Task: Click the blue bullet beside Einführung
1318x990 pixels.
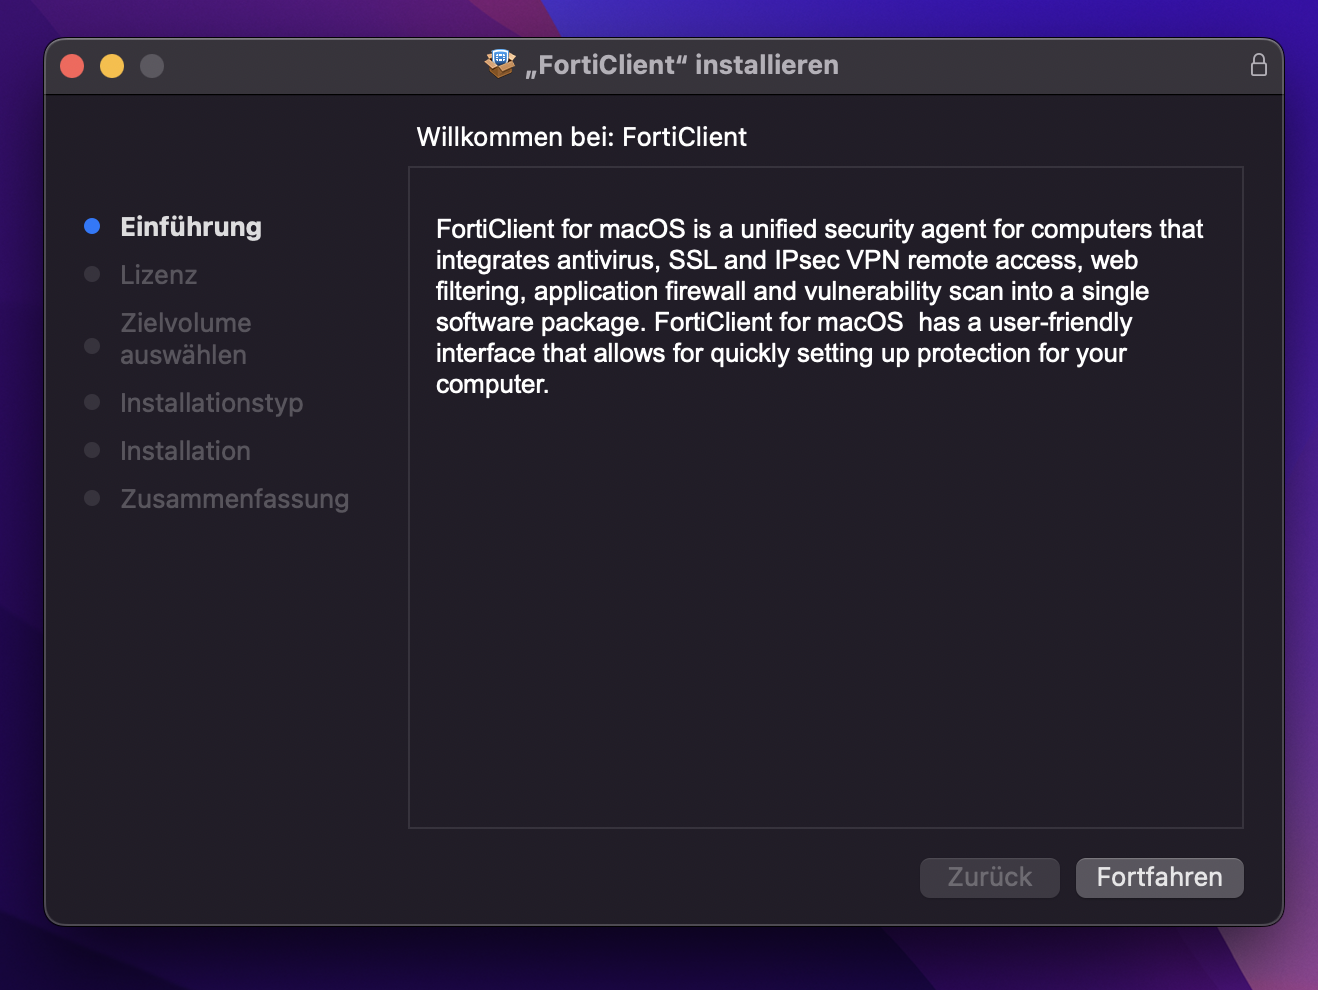Action: click(x=92, y=227)
